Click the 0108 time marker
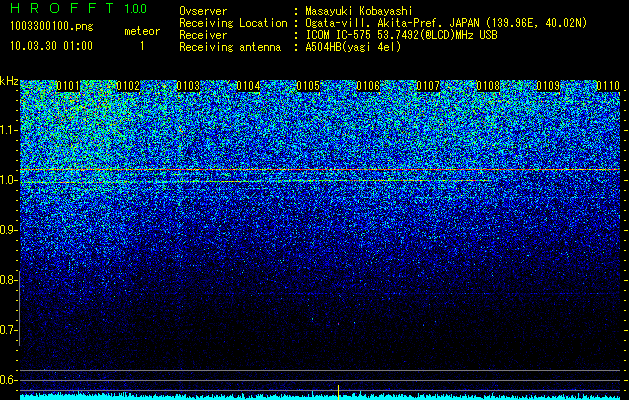 pos(488,86)
